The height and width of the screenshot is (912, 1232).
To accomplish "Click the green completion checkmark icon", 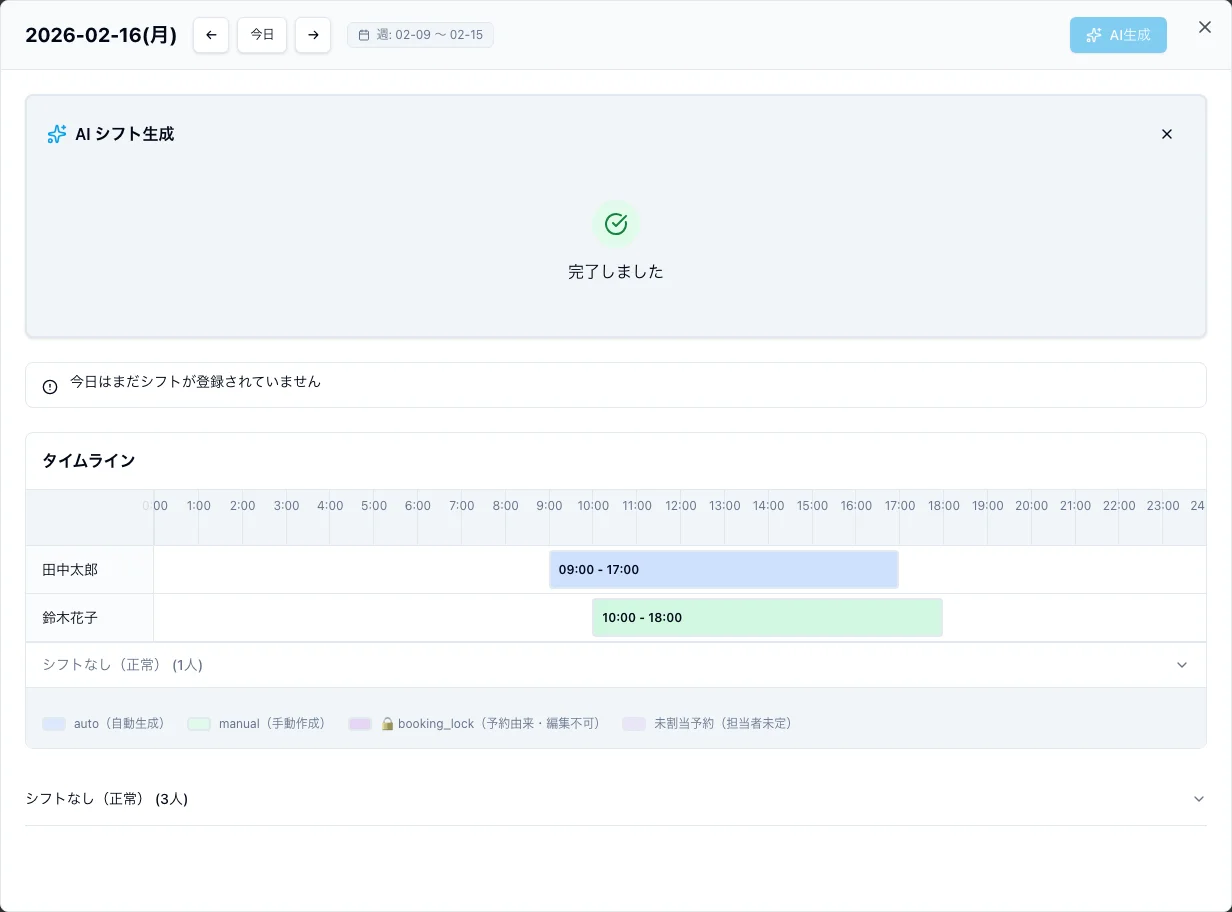I will tap(616, 224).
